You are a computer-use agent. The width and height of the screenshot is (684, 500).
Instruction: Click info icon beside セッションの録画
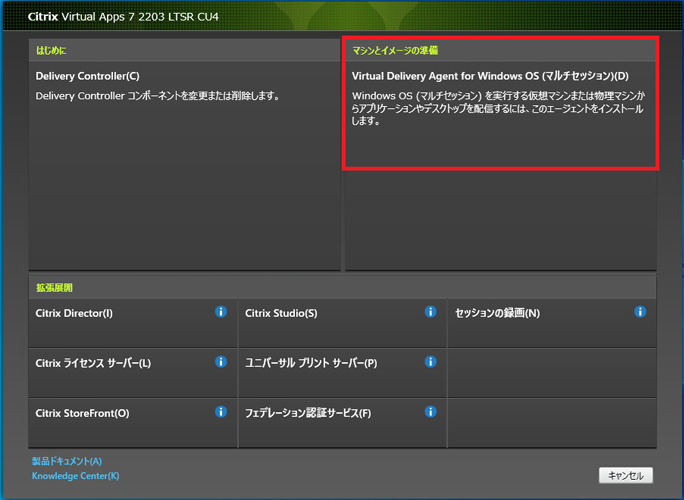640,312
